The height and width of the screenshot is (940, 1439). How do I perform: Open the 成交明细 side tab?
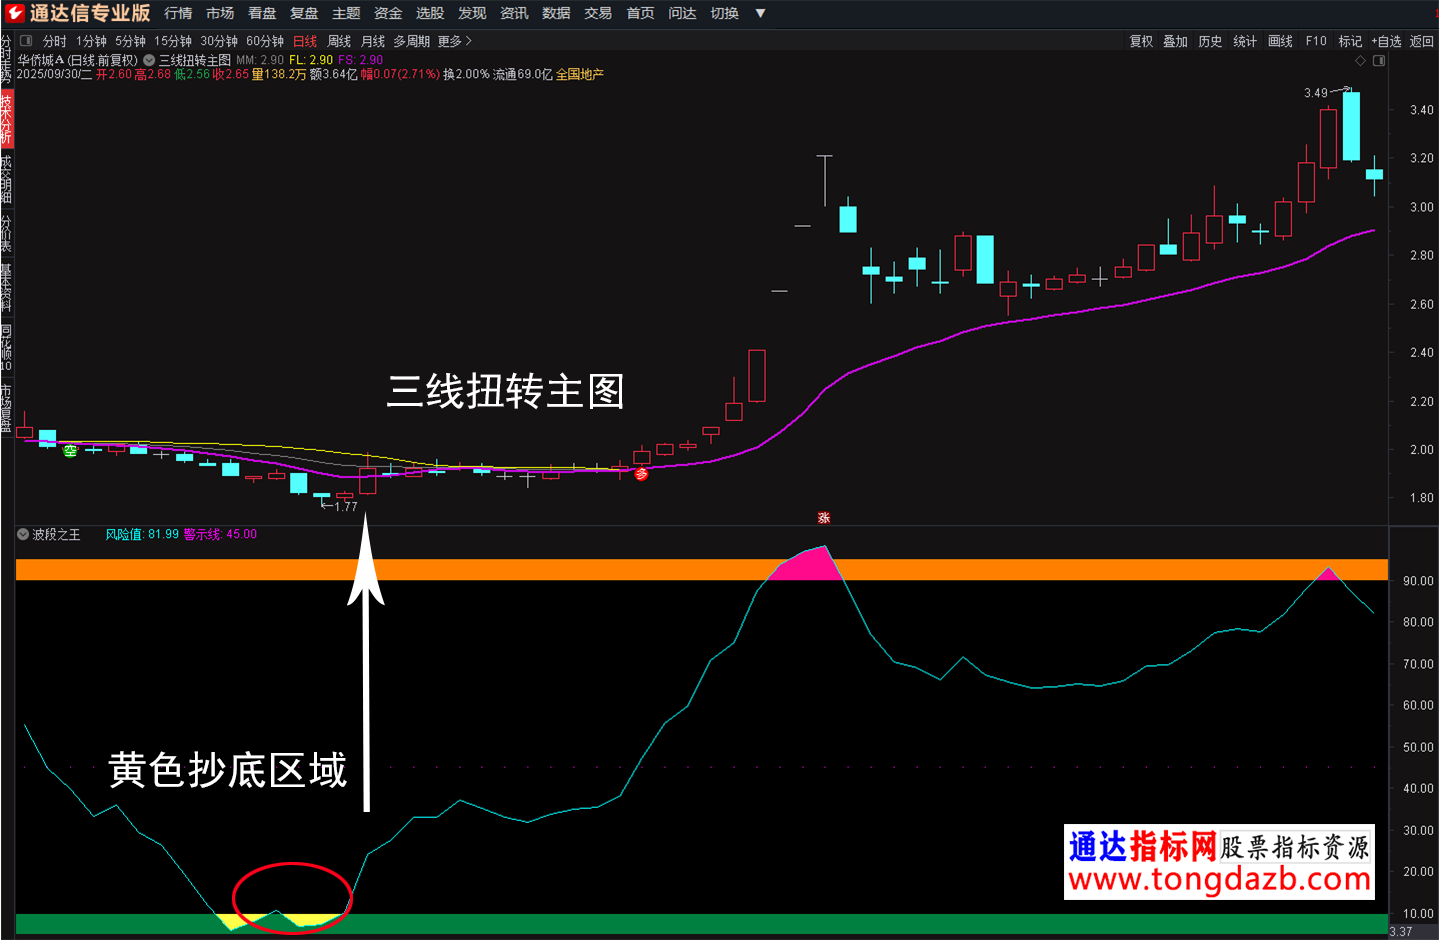click(x=6, y=179)
